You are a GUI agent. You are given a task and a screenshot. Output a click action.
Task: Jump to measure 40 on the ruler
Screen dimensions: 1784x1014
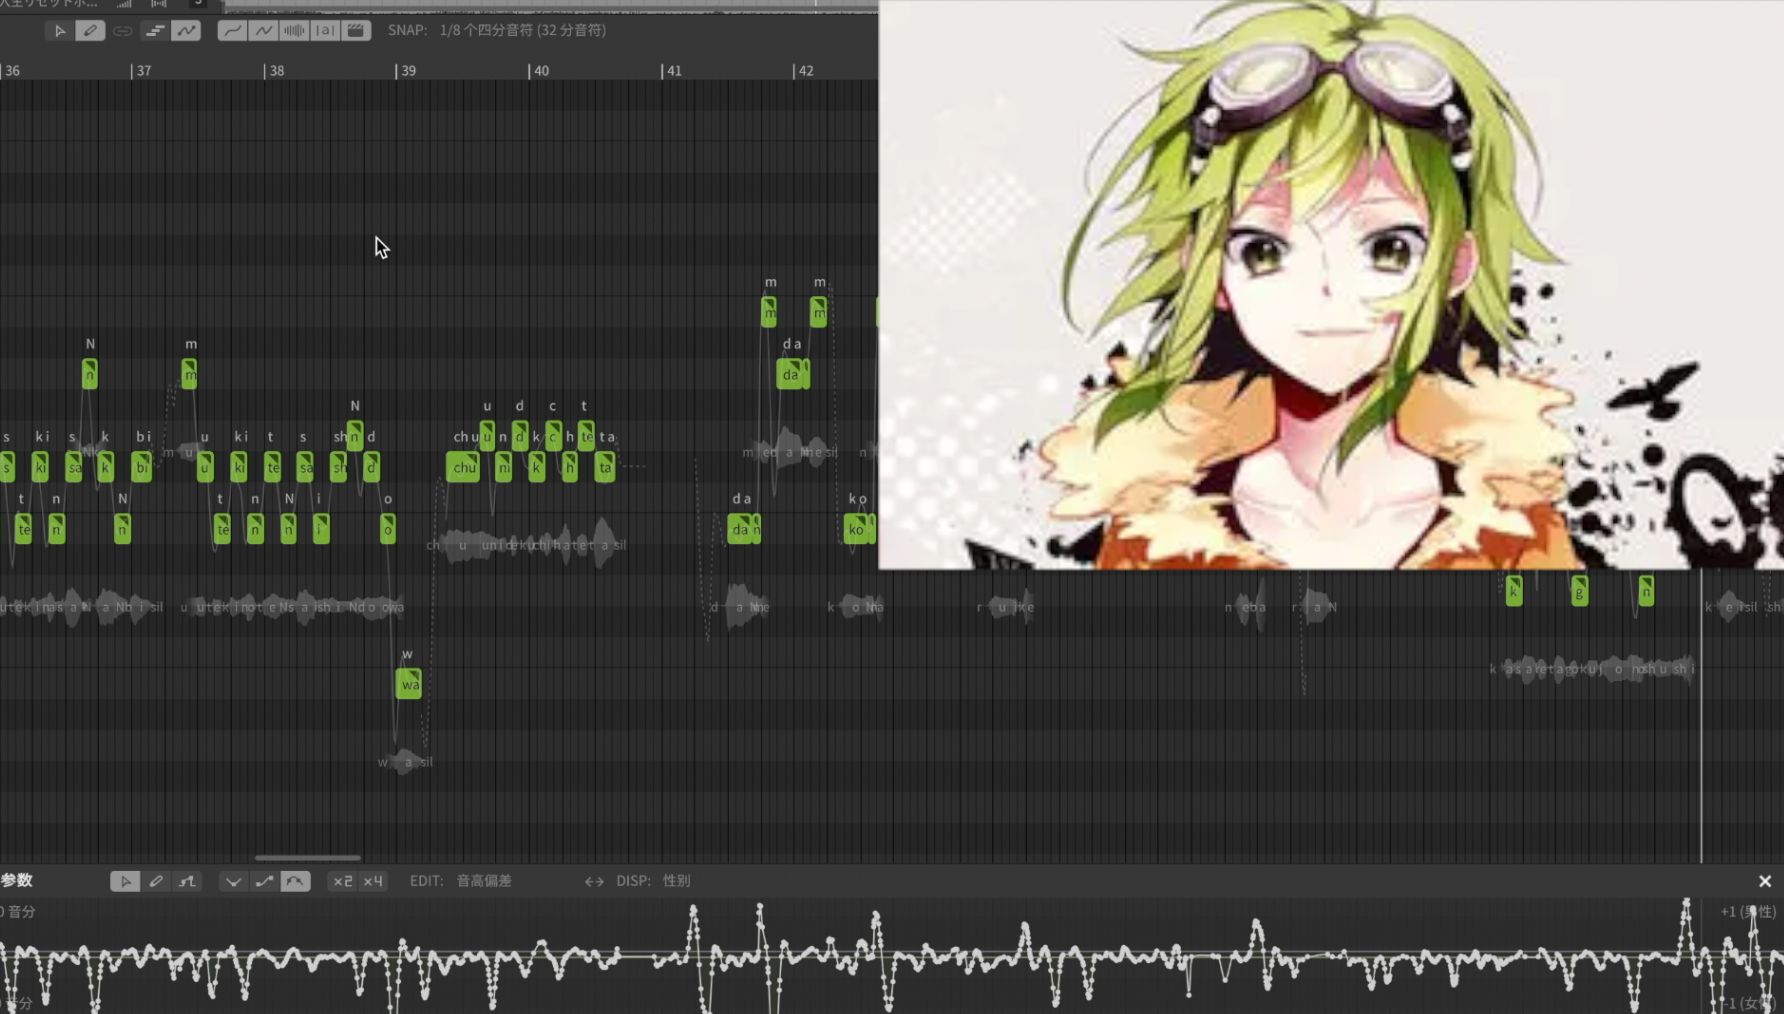tap(541, 71)
